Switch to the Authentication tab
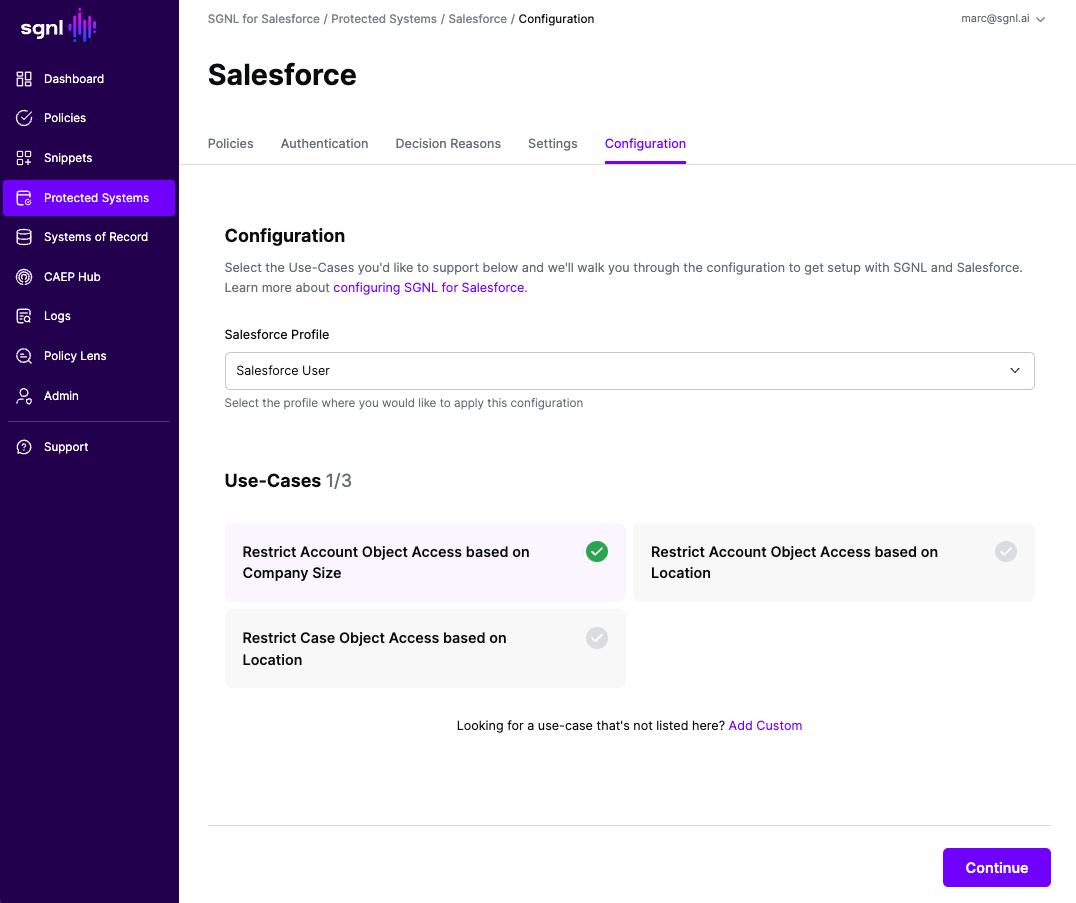The image size is (1076, 903). coord(325,143)
